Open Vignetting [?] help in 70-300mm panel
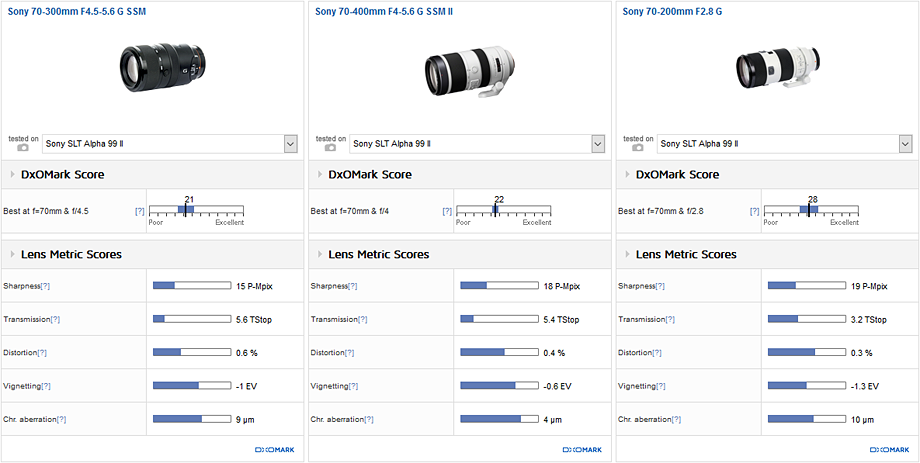Viewport: 920px width, 463px height. coord(46,386)
